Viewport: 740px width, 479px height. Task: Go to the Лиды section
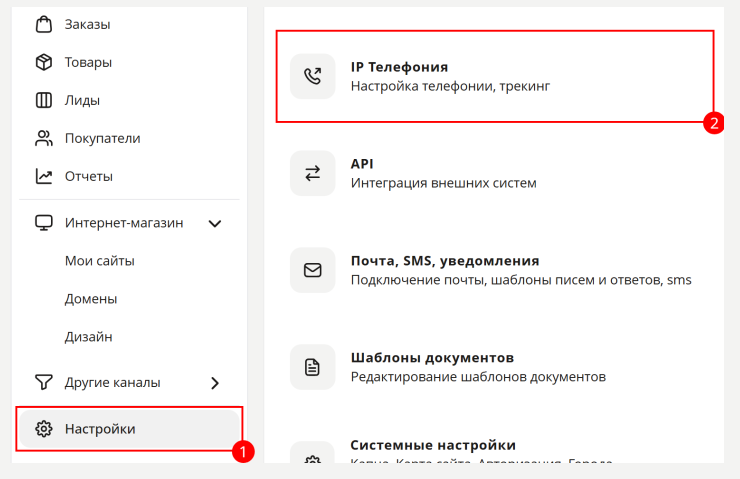tap(82, 101)
